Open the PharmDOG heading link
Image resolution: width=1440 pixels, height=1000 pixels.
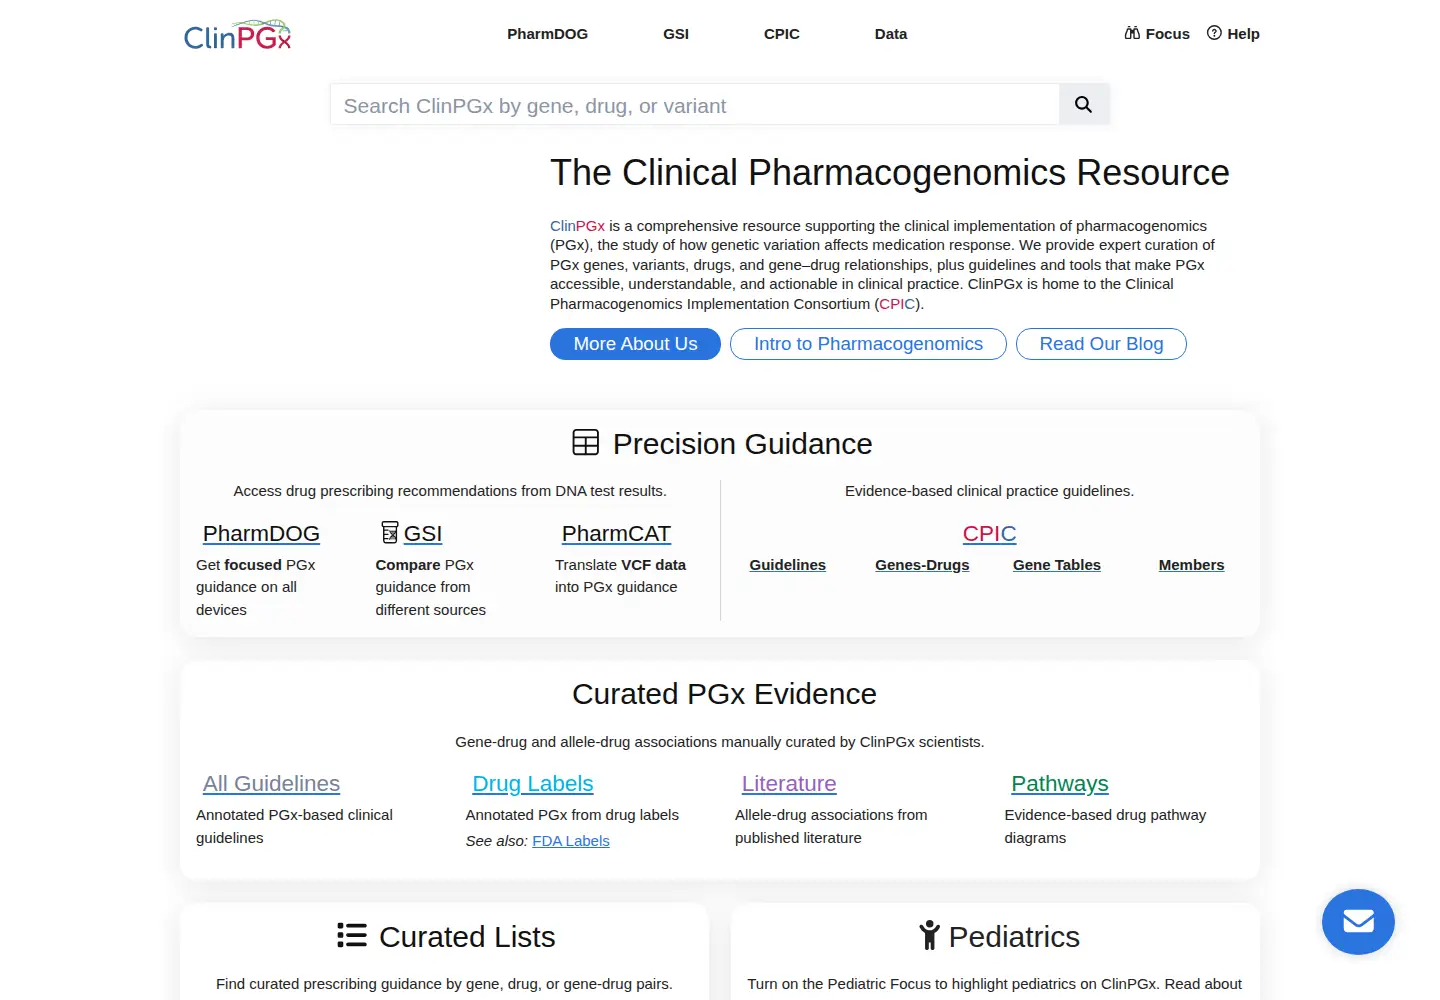coord(261,534)
